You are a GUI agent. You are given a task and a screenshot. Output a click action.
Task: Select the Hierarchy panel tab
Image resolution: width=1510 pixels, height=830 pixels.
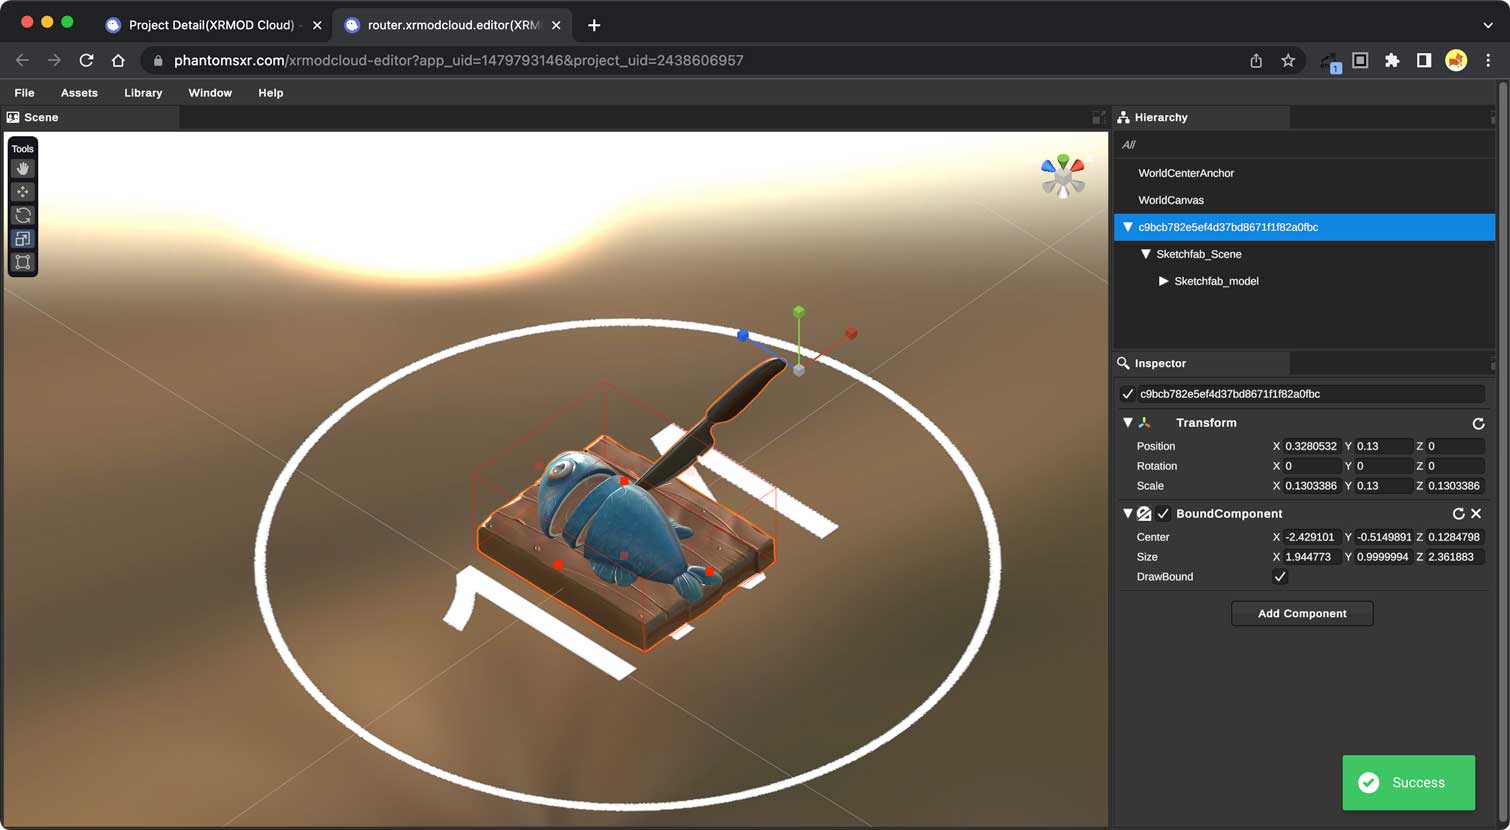[1202, 117]
